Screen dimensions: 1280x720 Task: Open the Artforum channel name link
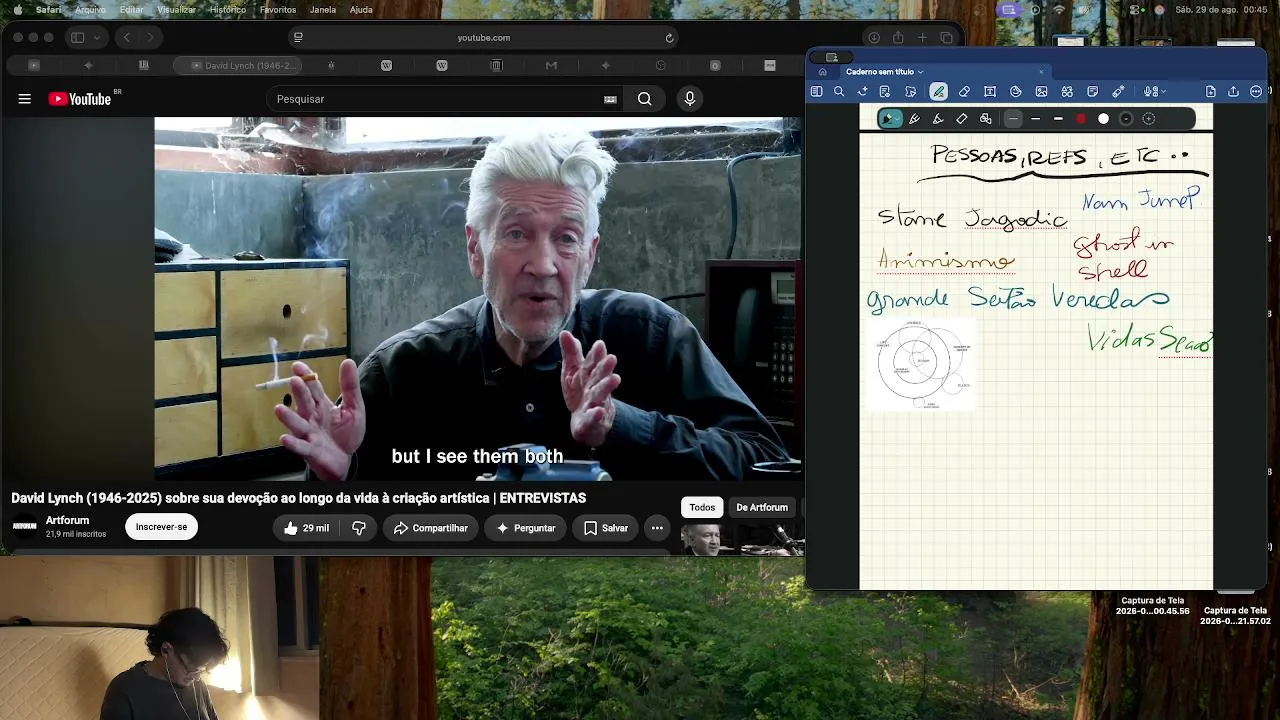point(67,520)
